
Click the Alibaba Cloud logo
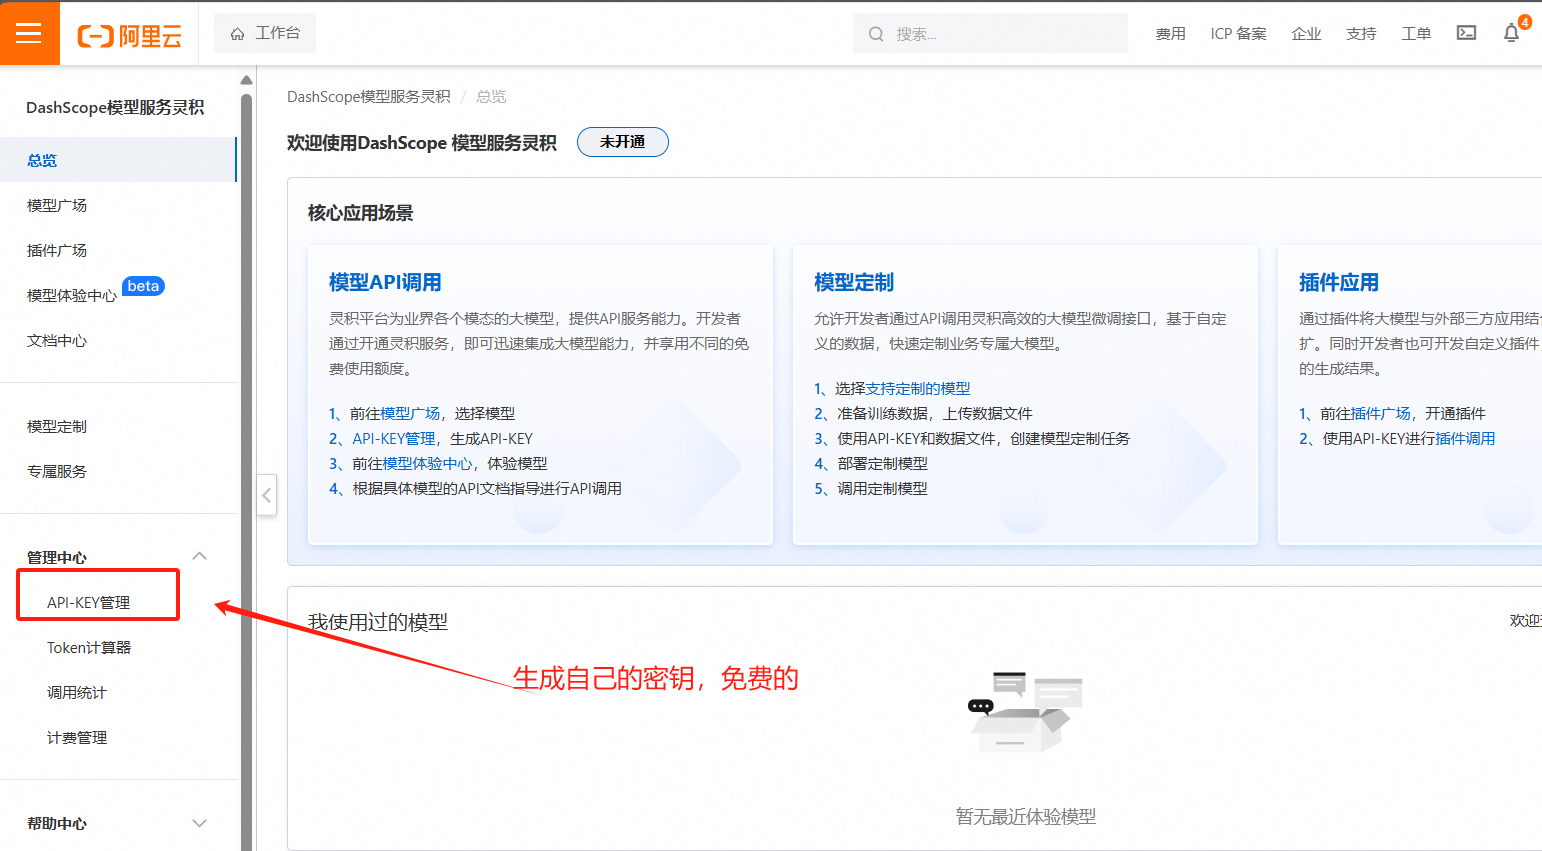[x=130, y=36]
